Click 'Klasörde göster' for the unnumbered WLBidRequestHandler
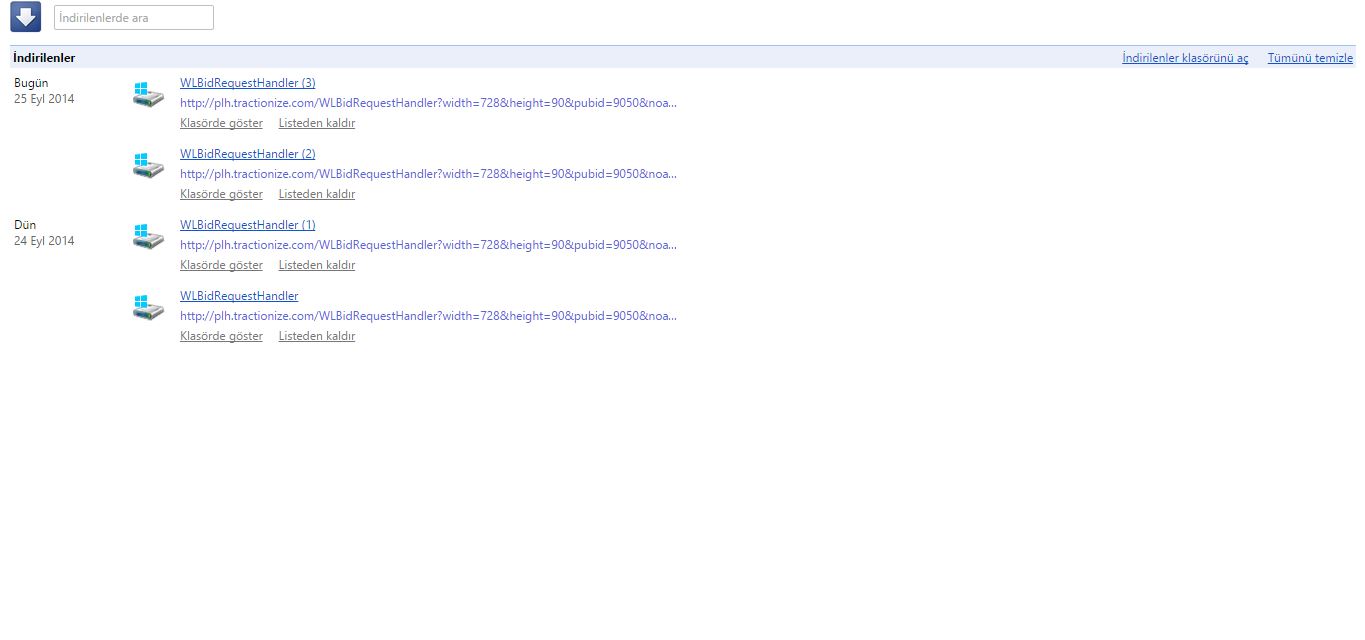 point(221,336)
